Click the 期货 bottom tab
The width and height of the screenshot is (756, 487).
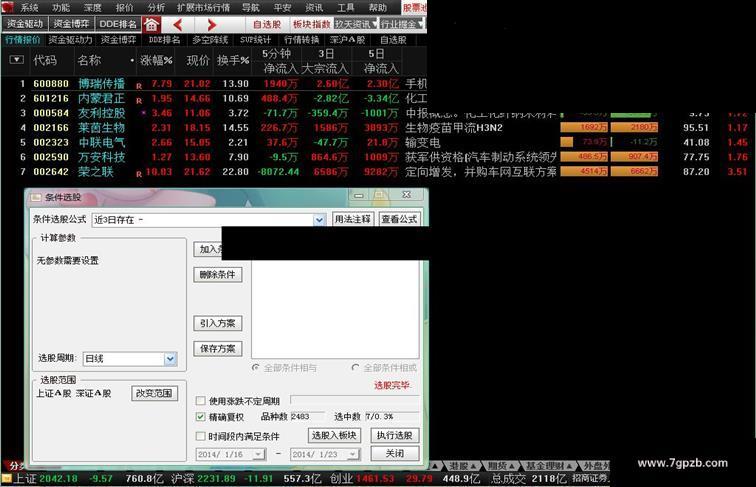click(x=501, y=466)
